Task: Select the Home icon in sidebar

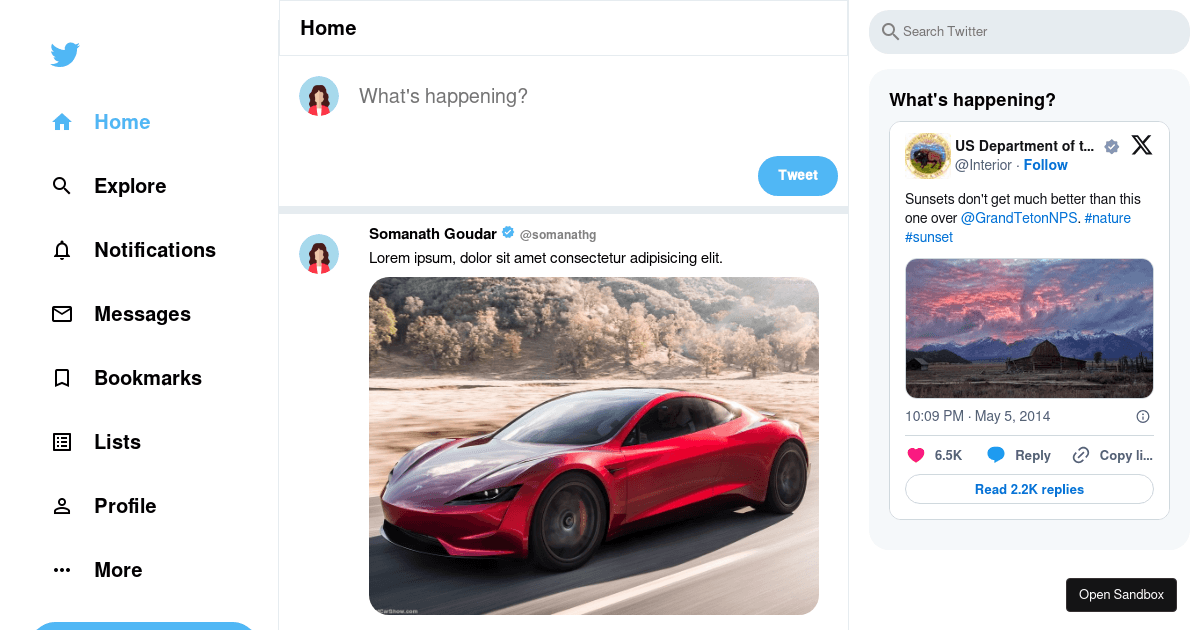Action: [x=61, y=121]
